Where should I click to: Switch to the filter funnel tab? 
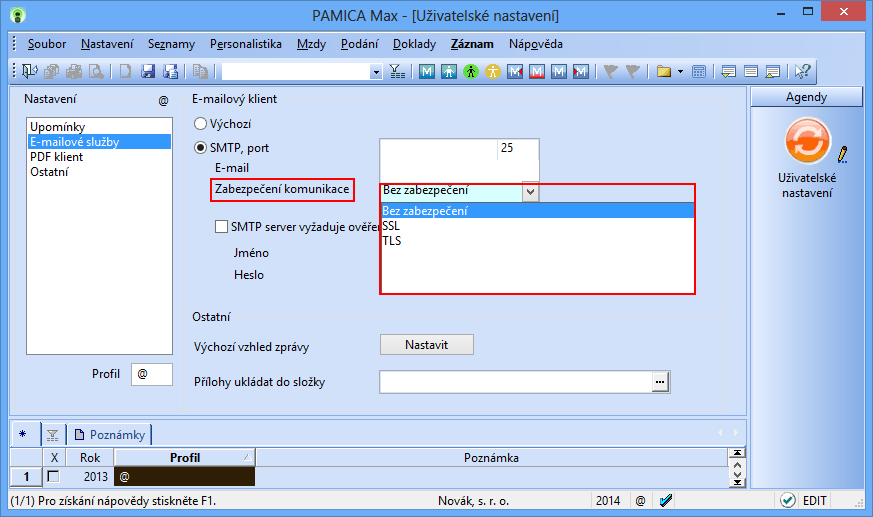pos(52,435)
